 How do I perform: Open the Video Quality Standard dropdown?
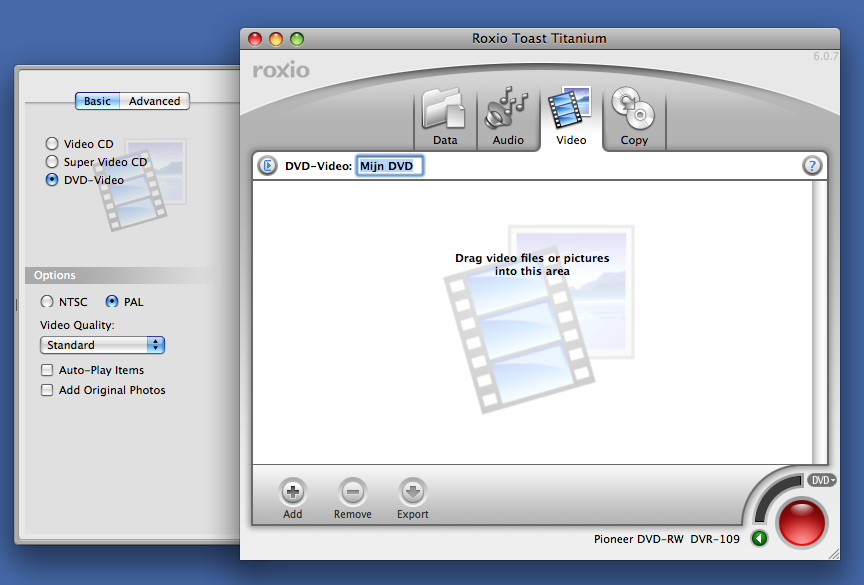(x=102, y=345)
